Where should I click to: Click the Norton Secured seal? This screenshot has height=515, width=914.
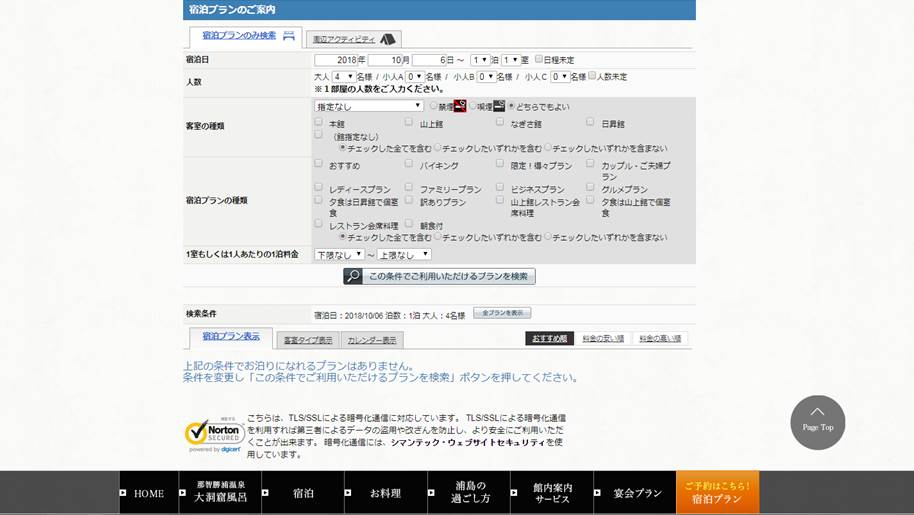214,436
